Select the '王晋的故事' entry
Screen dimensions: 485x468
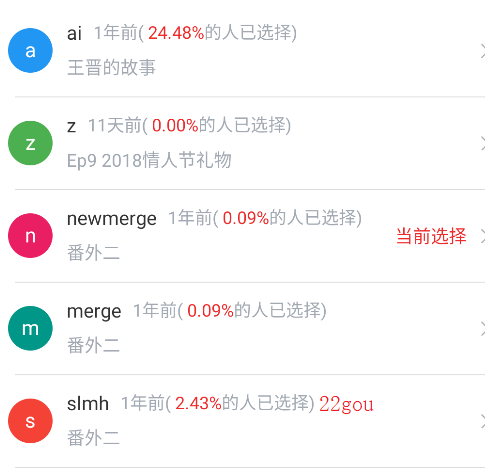pos(111,68)
